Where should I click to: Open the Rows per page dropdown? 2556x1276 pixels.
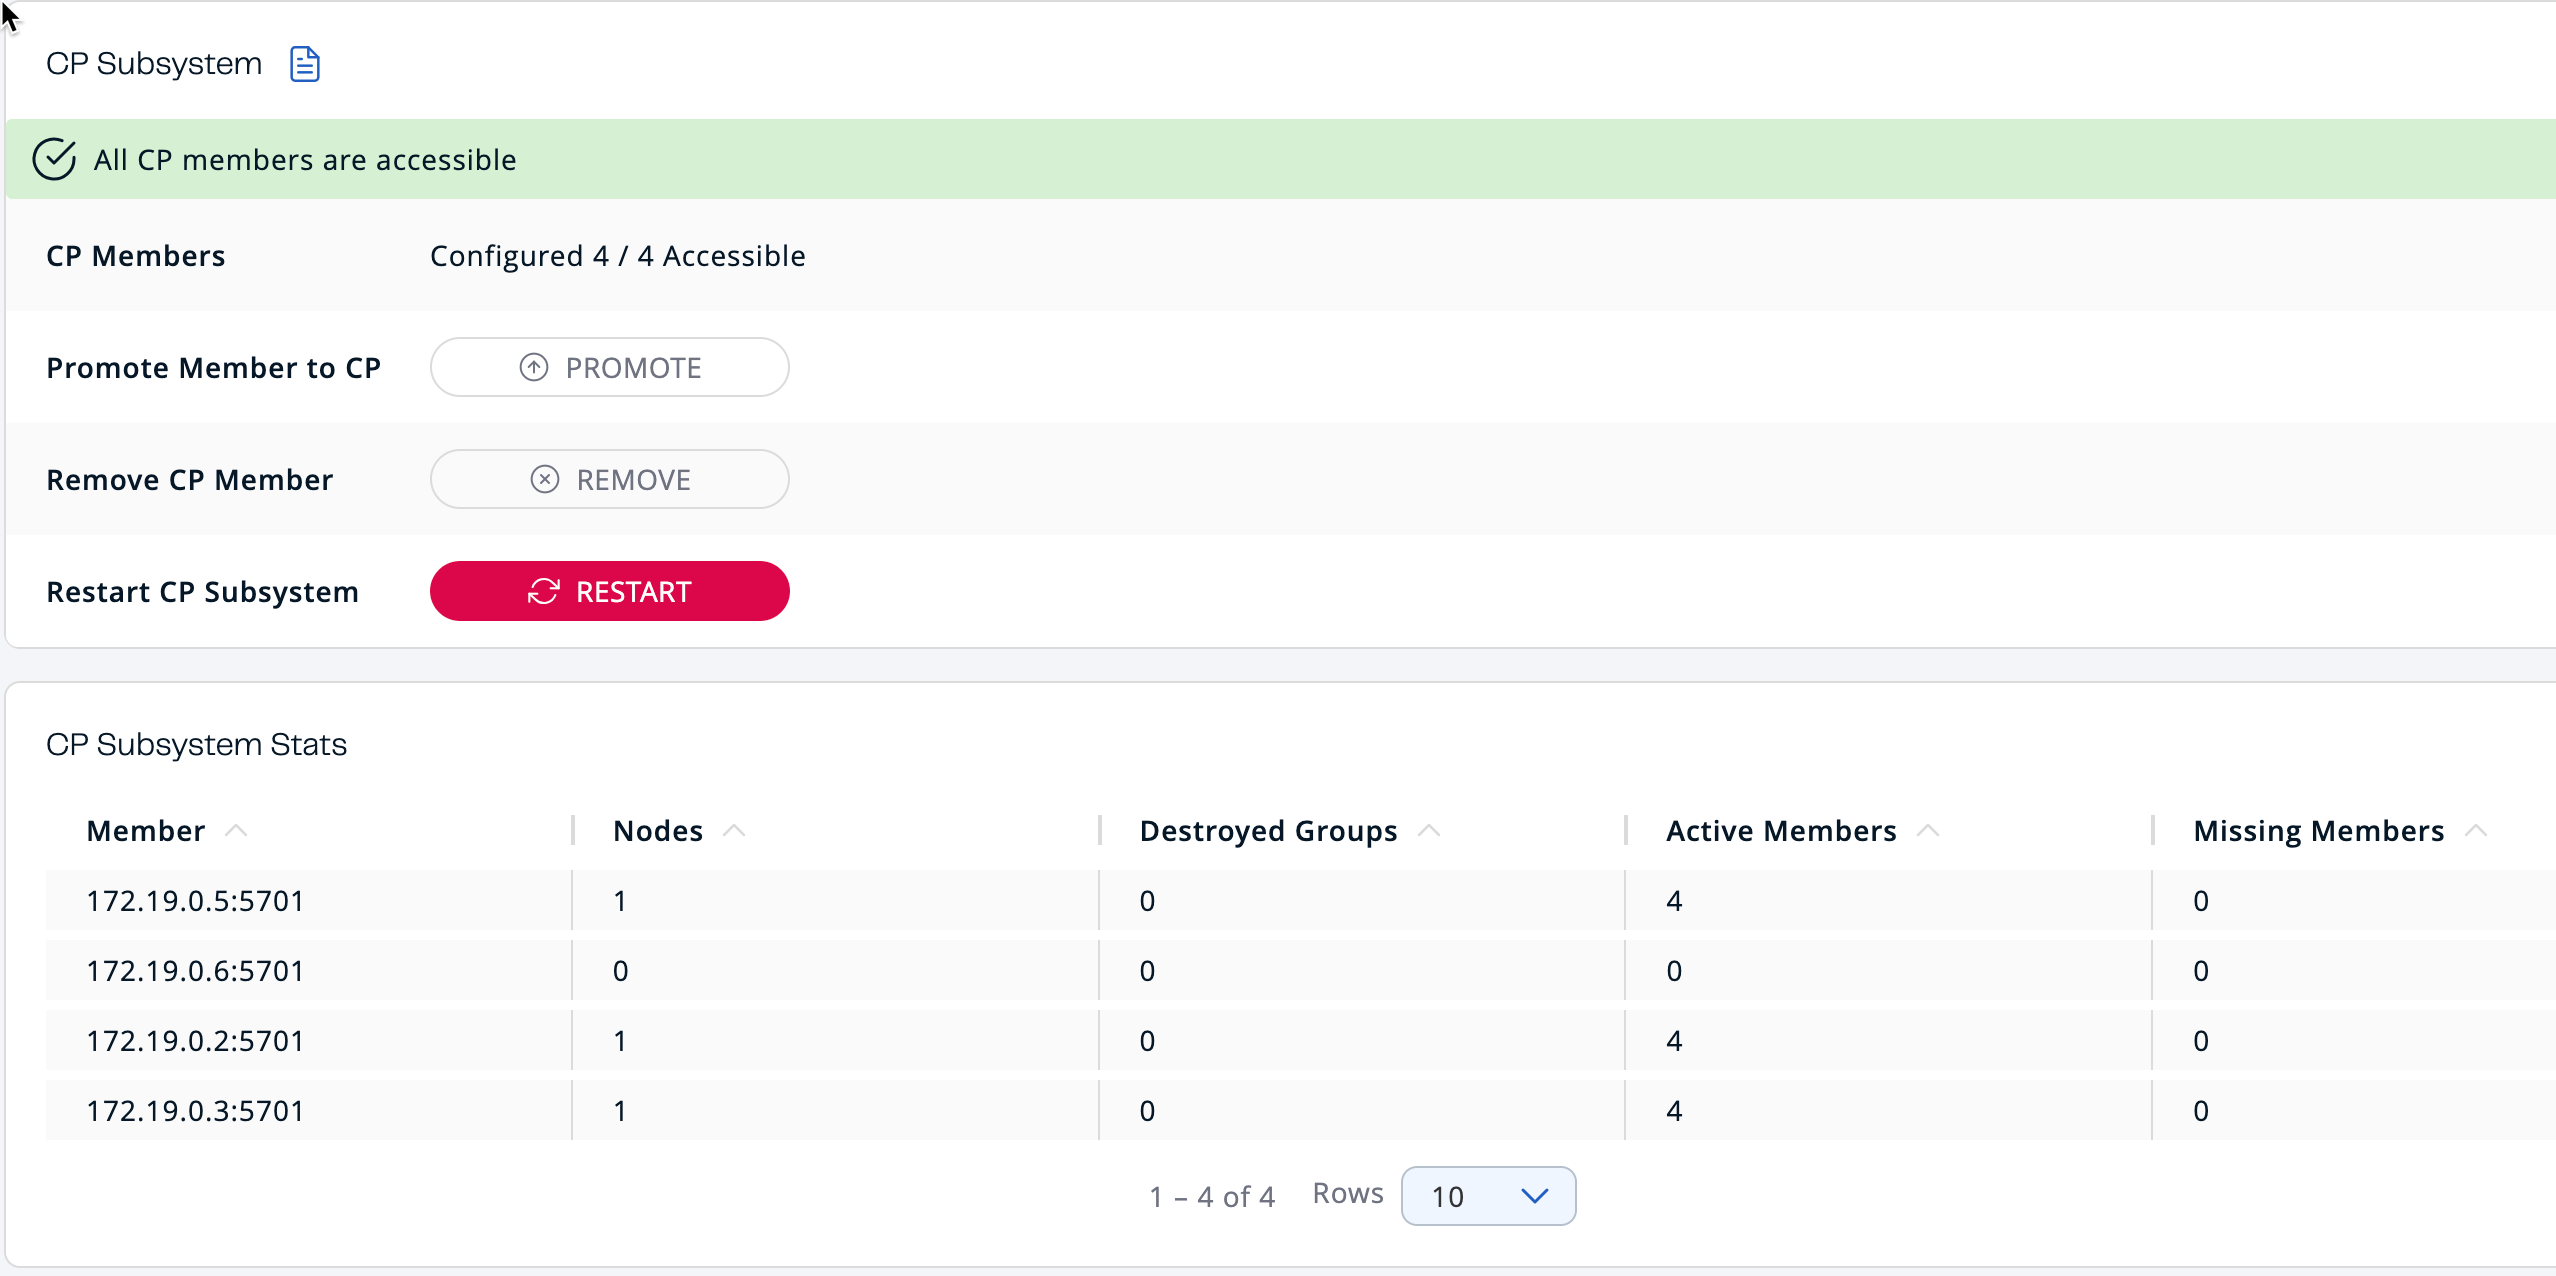(x=1488, y=1195)
